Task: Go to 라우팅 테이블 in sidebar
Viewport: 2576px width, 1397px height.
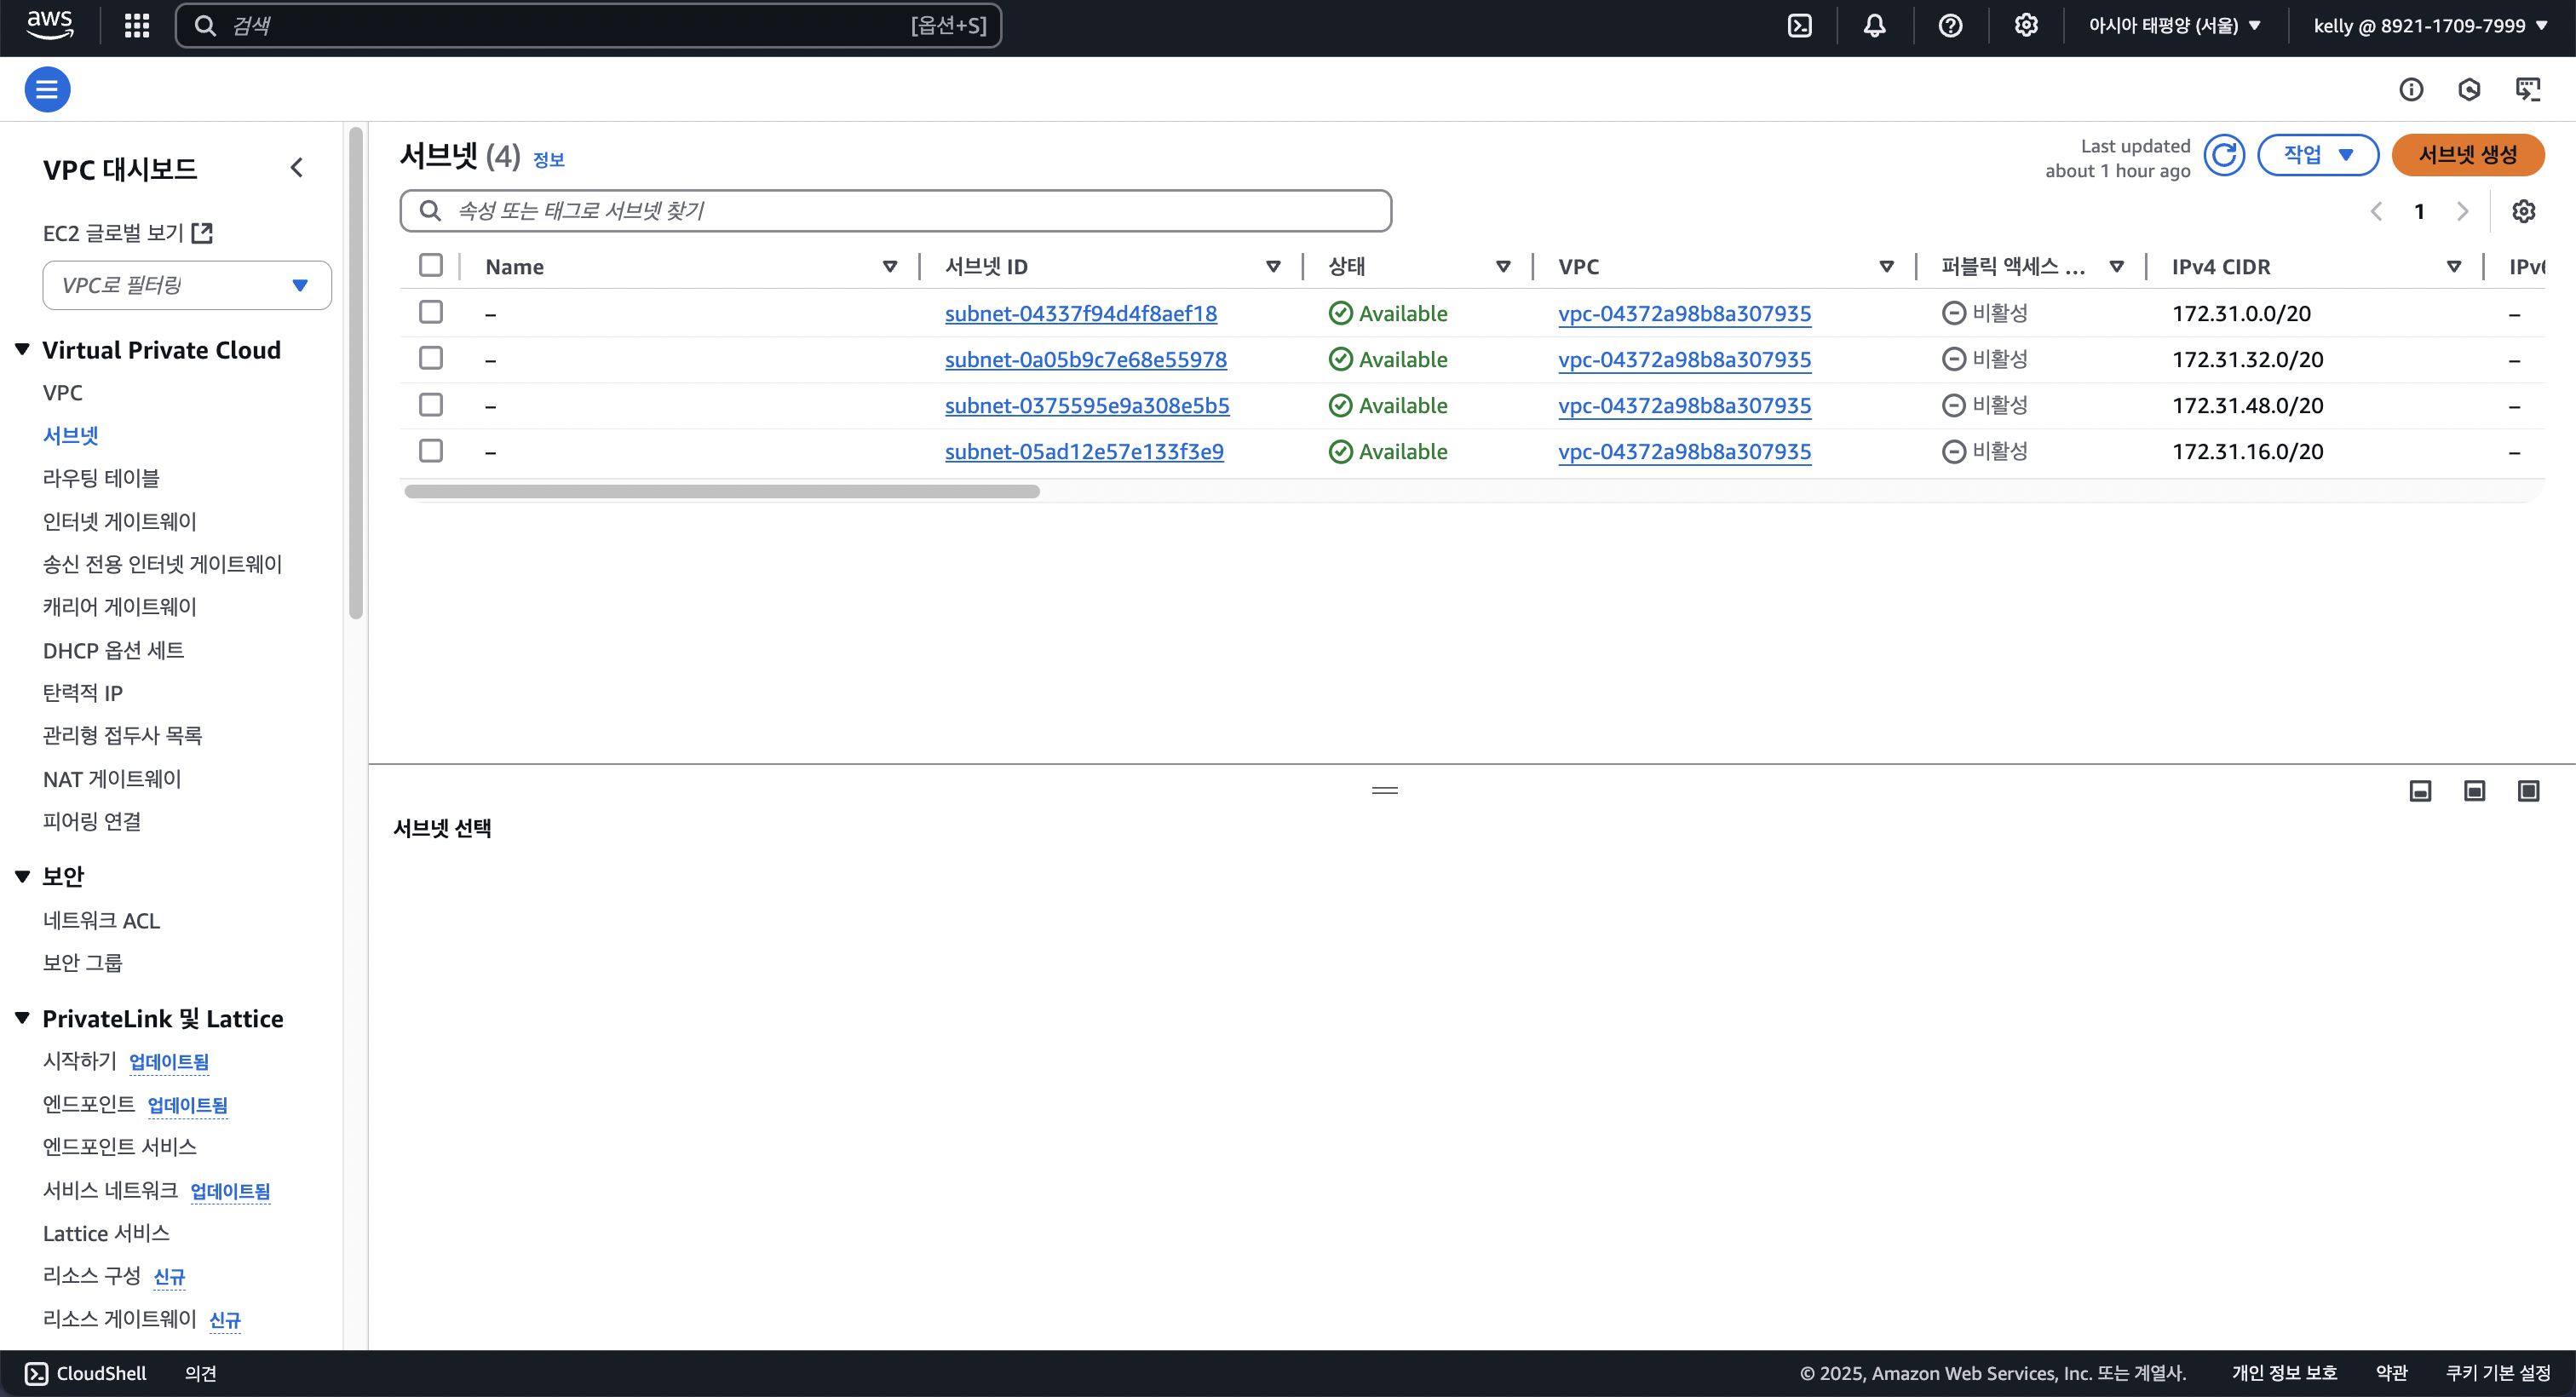Action: (x=101, y=478)
